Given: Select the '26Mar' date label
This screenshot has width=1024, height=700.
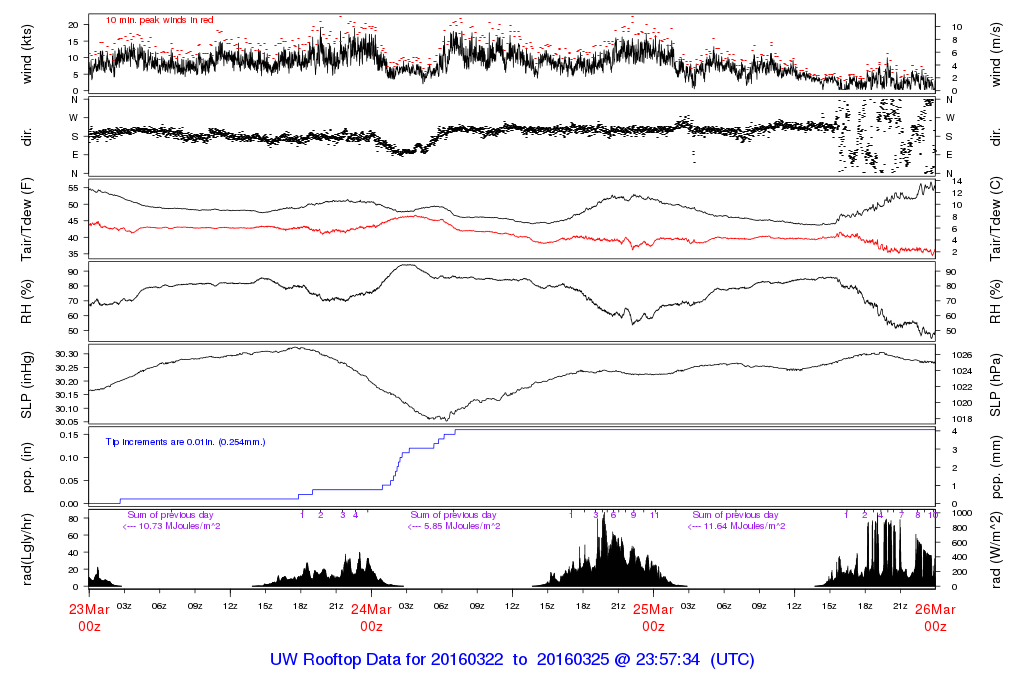Looking at the screenshot, I should (x=935, y=609).
